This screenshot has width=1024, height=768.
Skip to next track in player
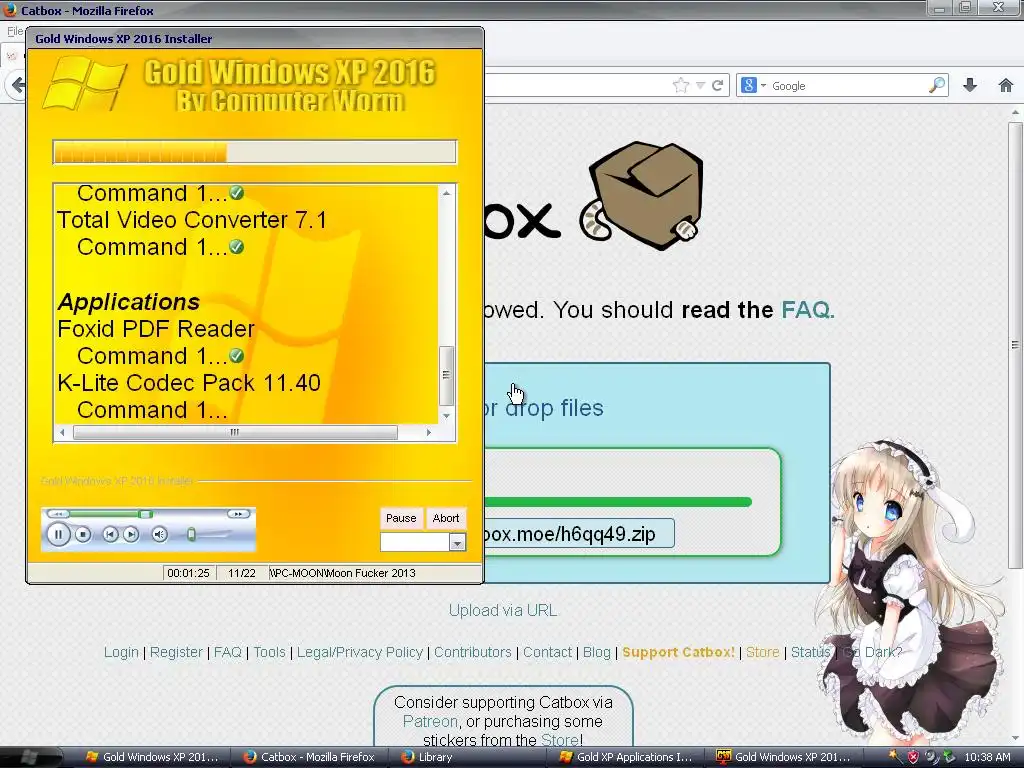click(x=131, y=535)
